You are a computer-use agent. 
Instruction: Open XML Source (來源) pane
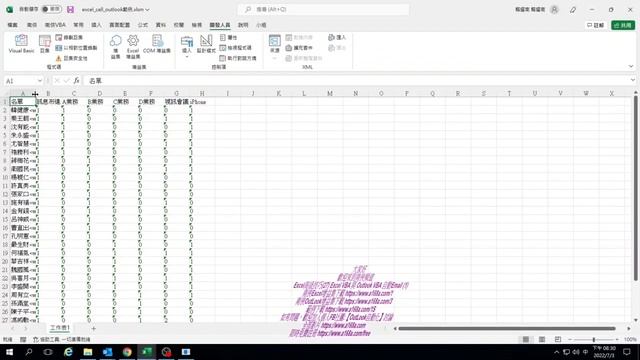point(275,44)
